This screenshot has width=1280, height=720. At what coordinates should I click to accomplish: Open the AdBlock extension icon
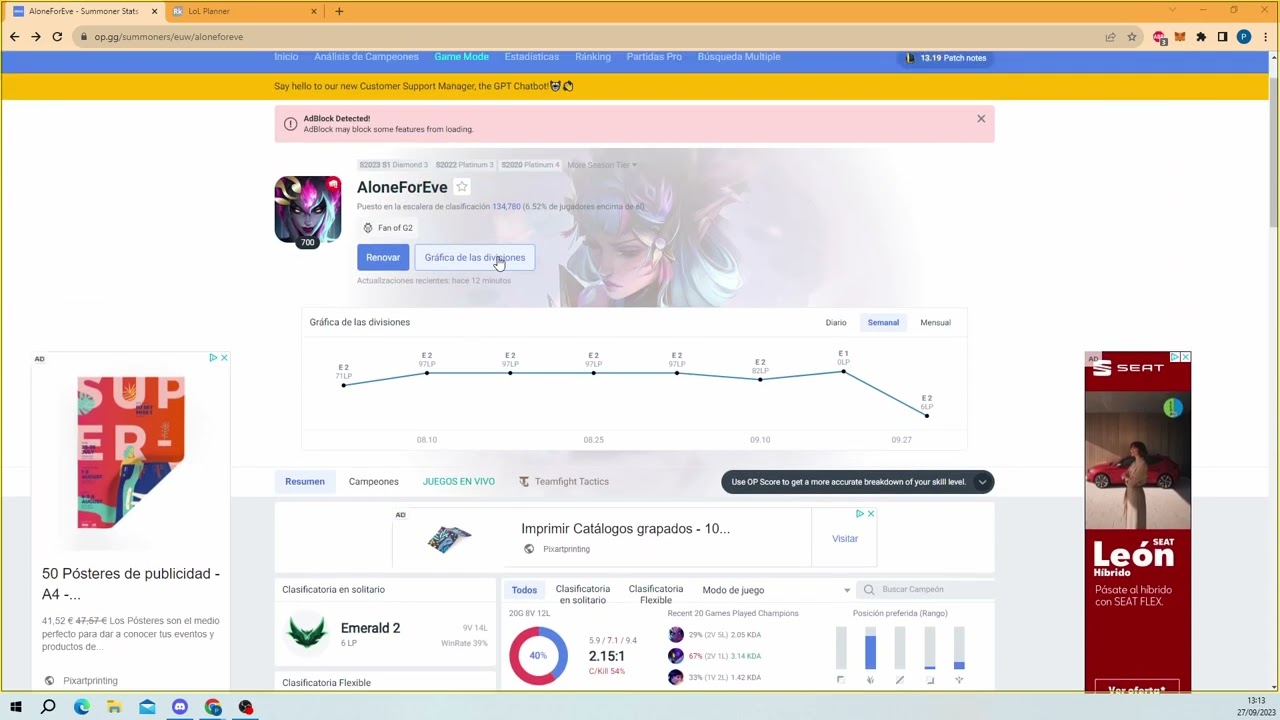click(x=1160, y=37)
